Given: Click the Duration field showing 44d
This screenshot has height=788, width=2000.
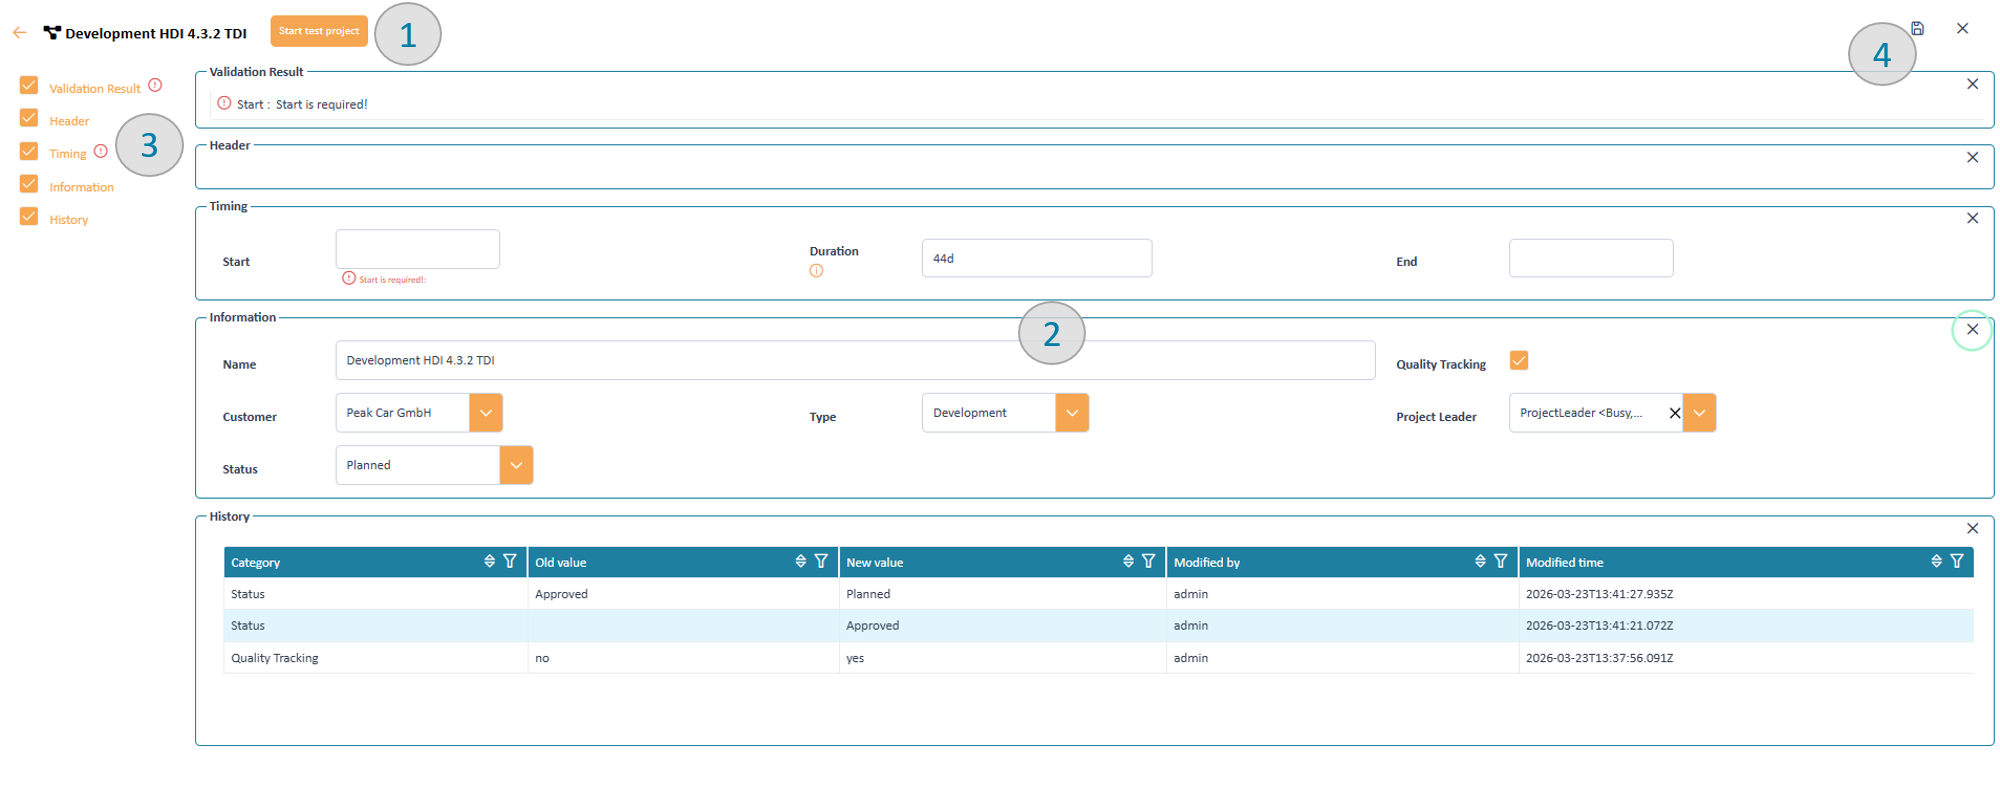Looking at the screenshot, I should pyautogui.click(x=1037, y=258).
